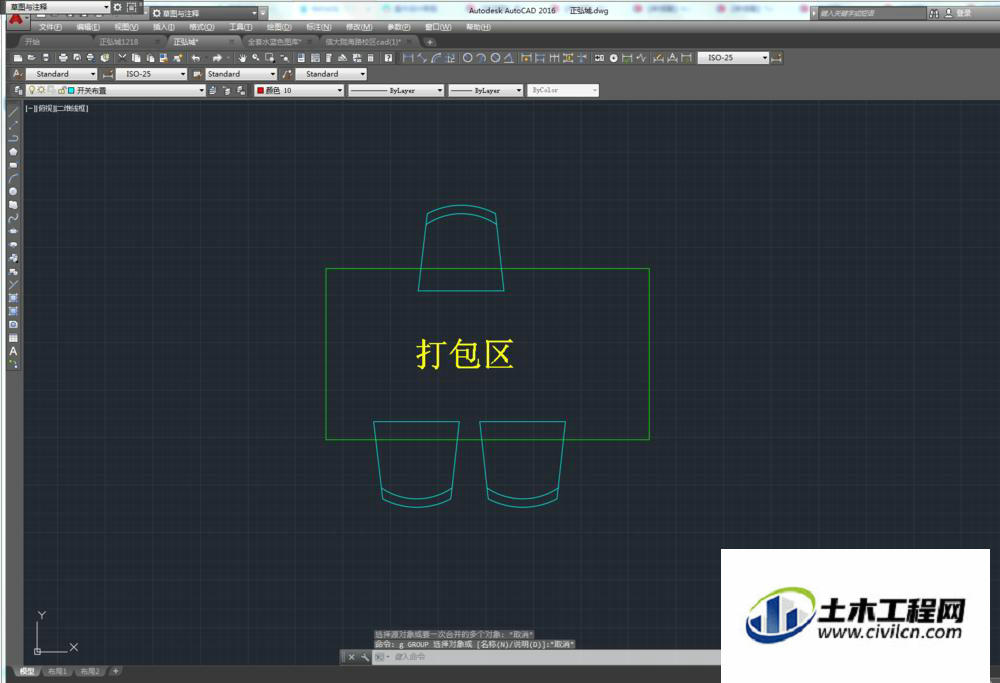Open the ISO-25 dimension style dropdown beside text style
This screenshot has width=1000, height=683.
tap(152, 74)
